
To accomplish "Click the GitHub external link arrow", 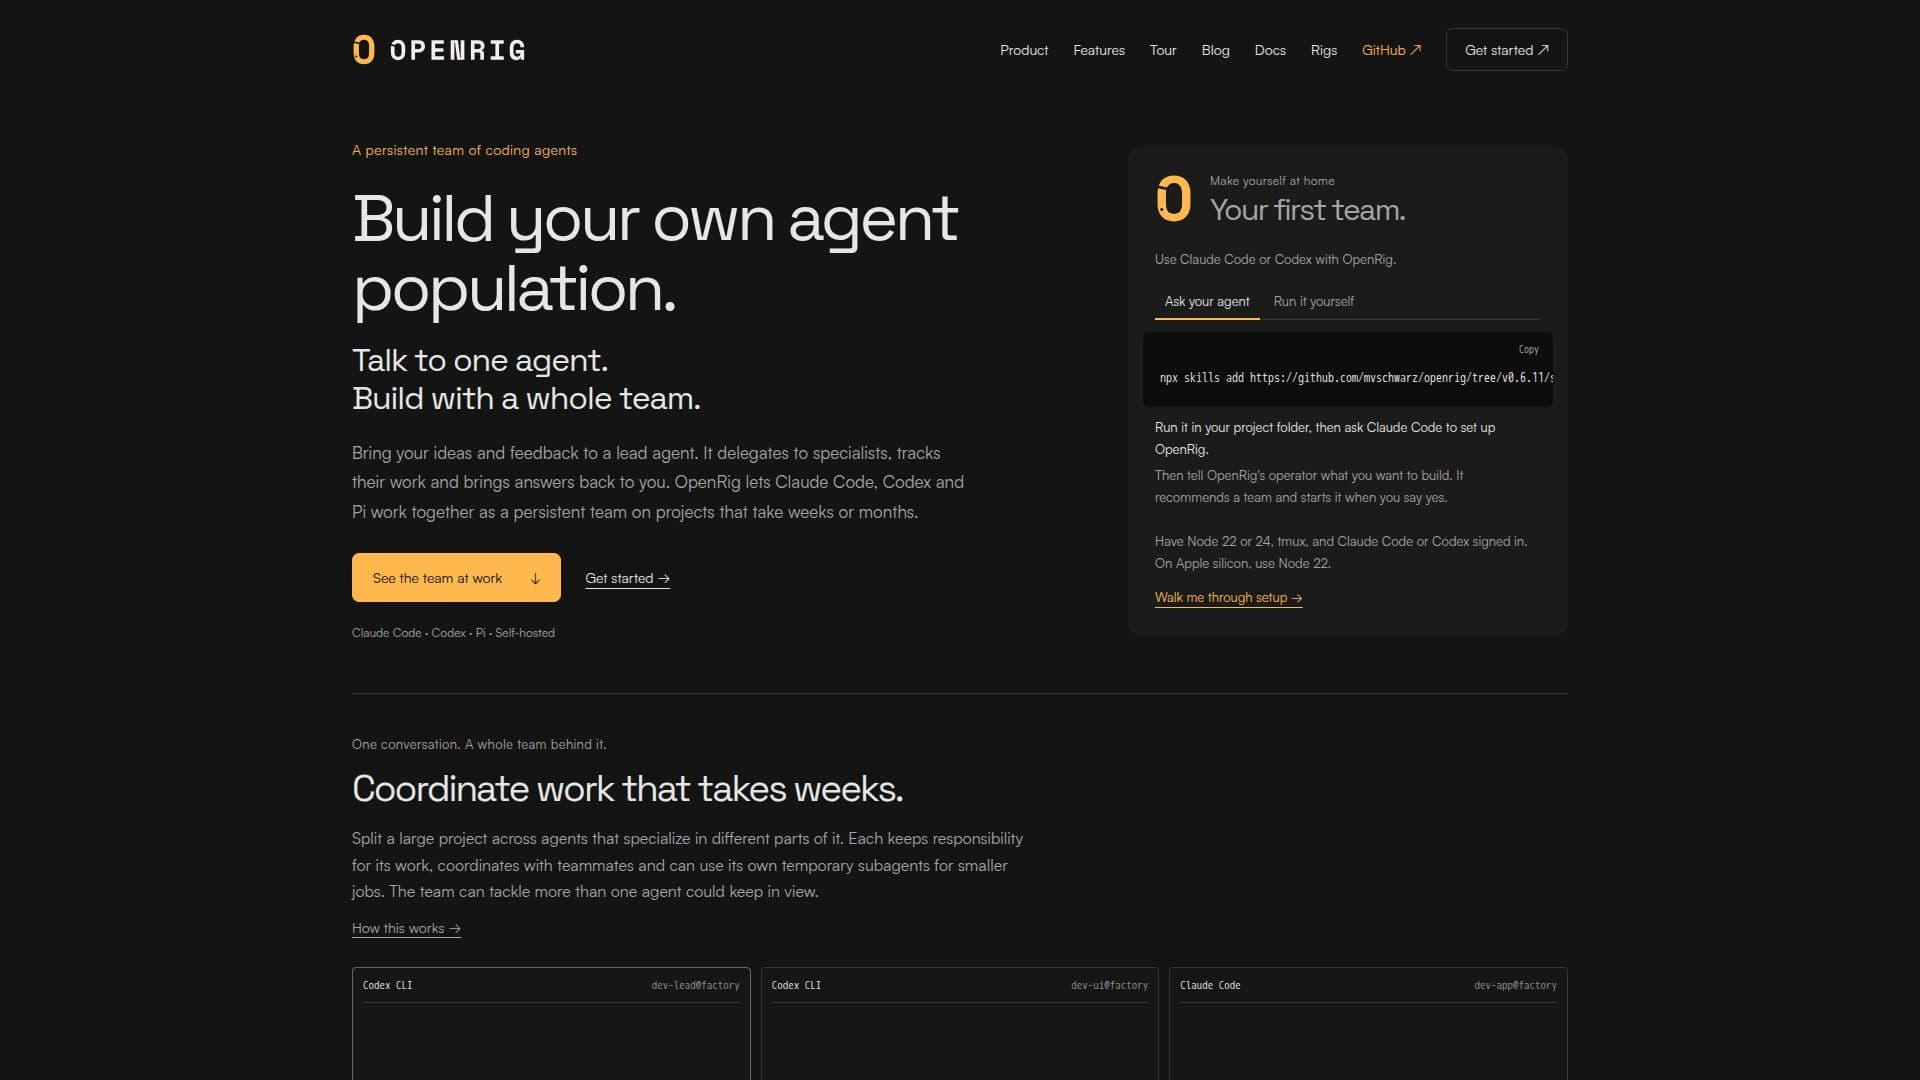I will click(x=1415, y=50).
